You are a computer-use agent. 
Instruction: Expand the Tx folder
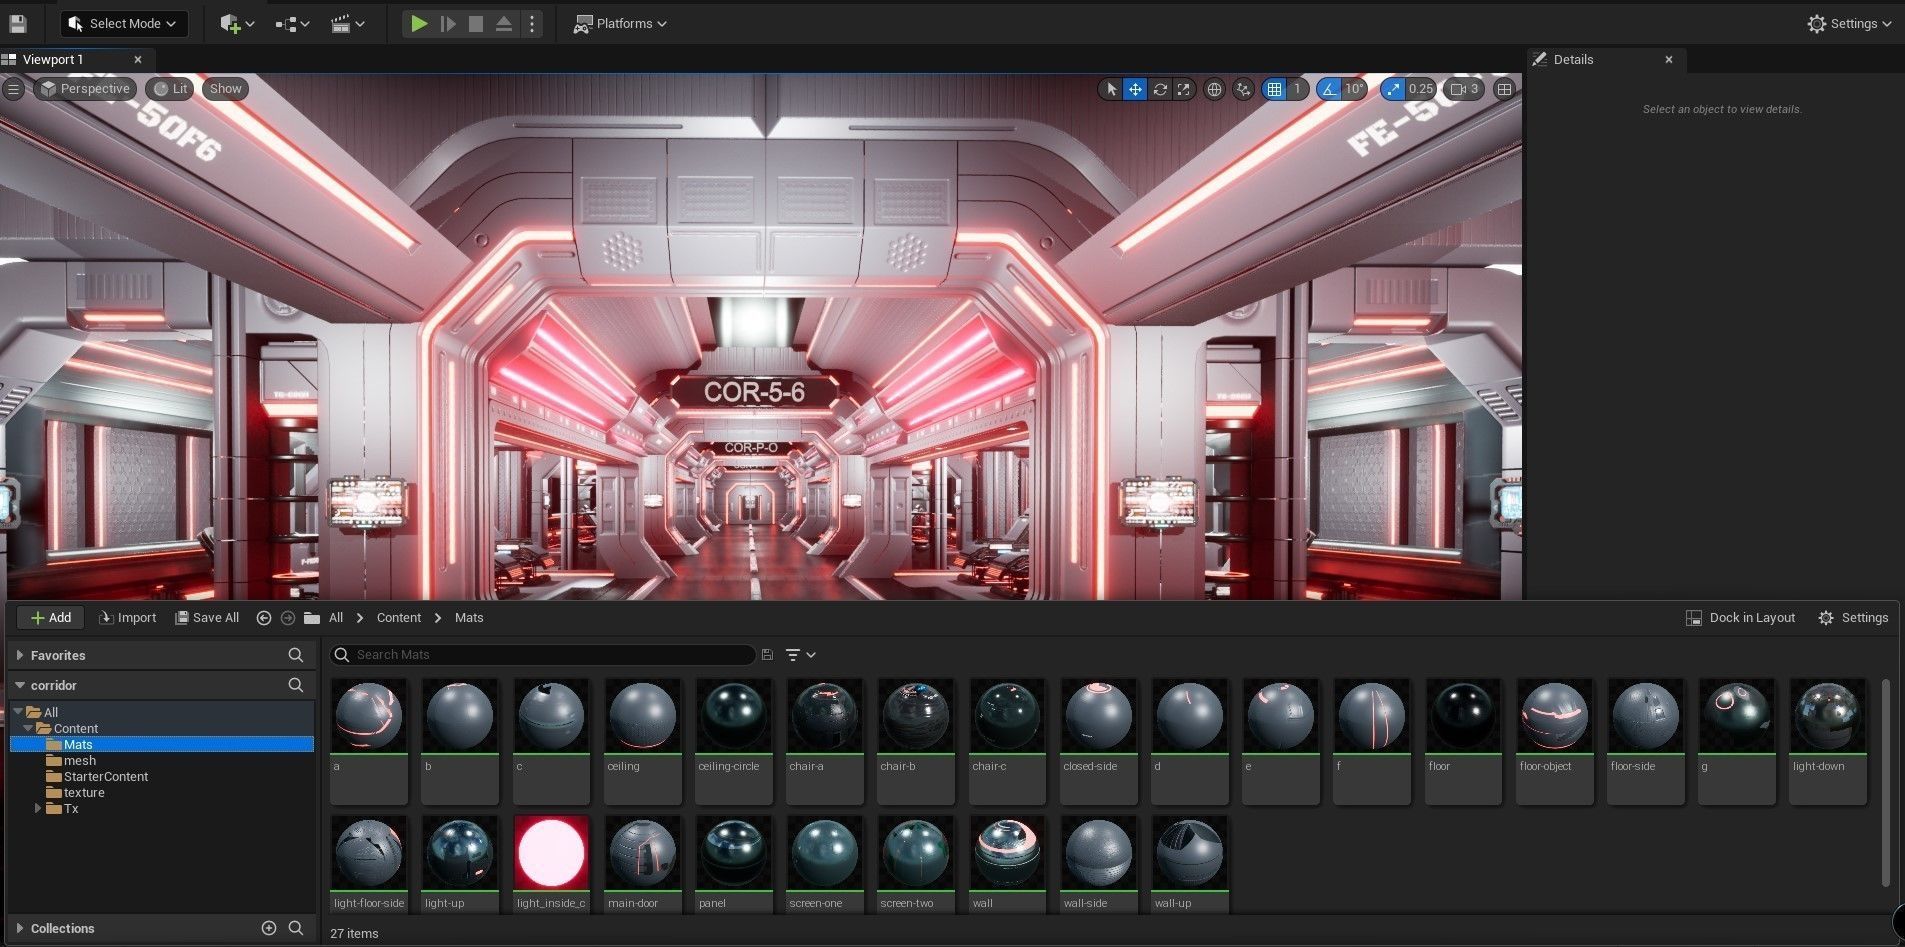point(38,808)
